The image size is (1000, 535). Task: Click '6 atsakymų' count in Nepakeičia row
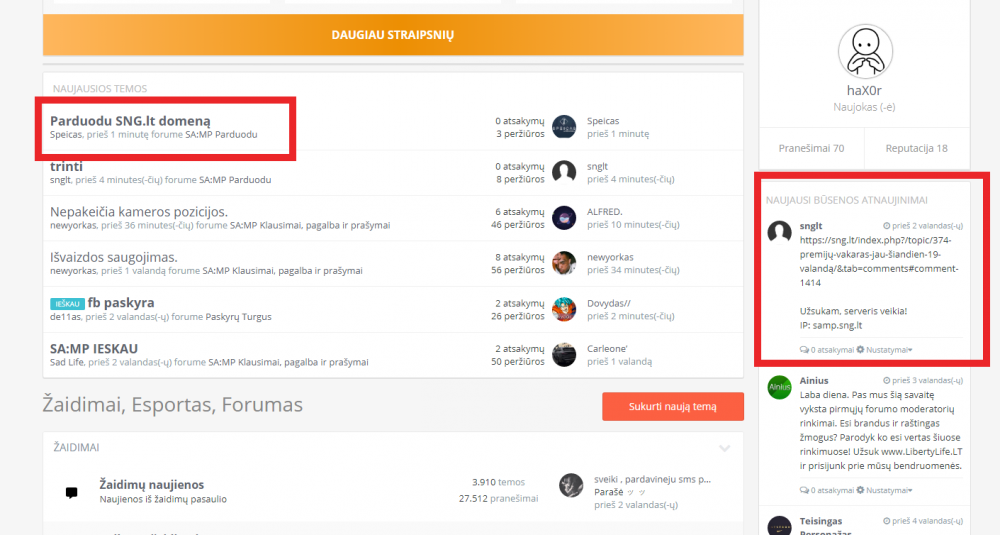click(520, 212)
